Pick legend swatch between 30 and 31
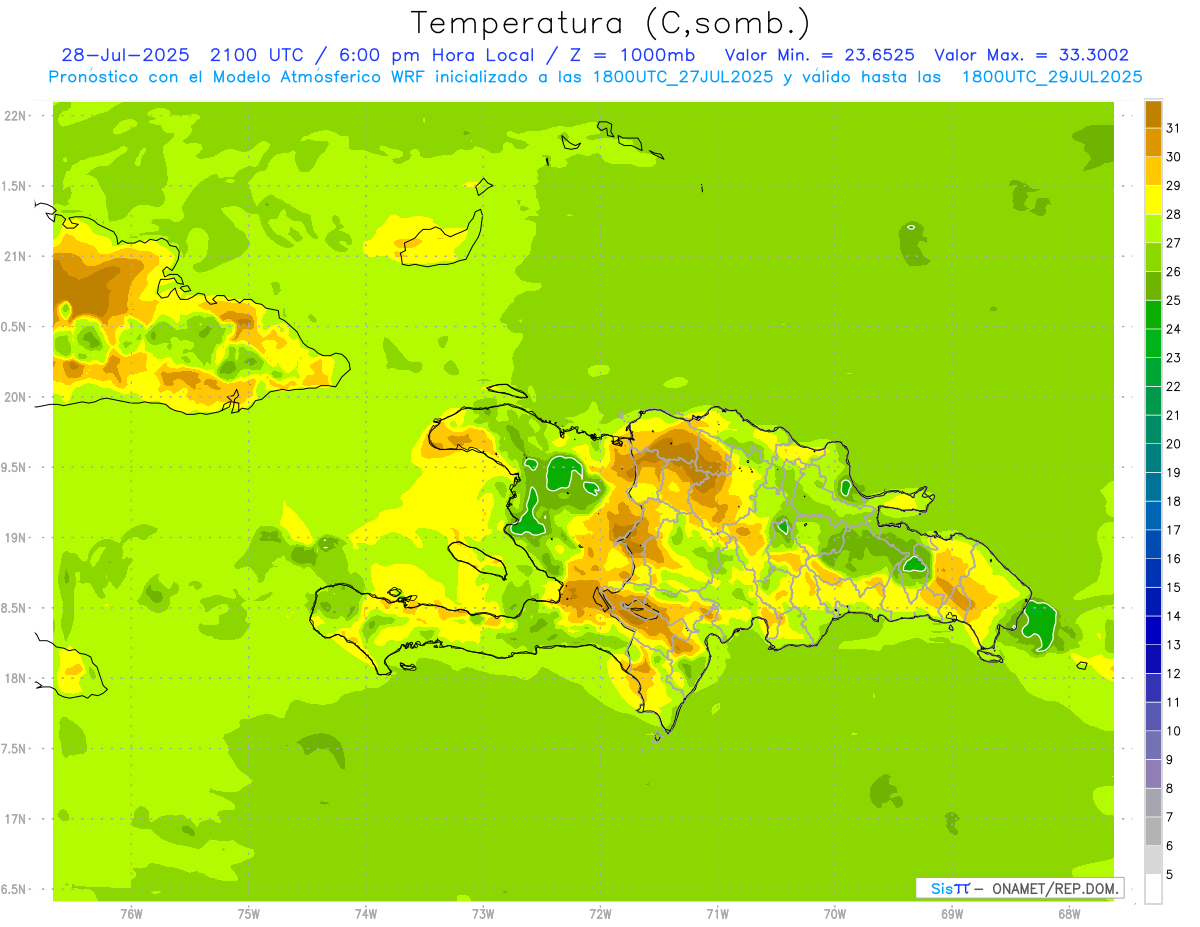1200x927 pixels. [1153, 142]
